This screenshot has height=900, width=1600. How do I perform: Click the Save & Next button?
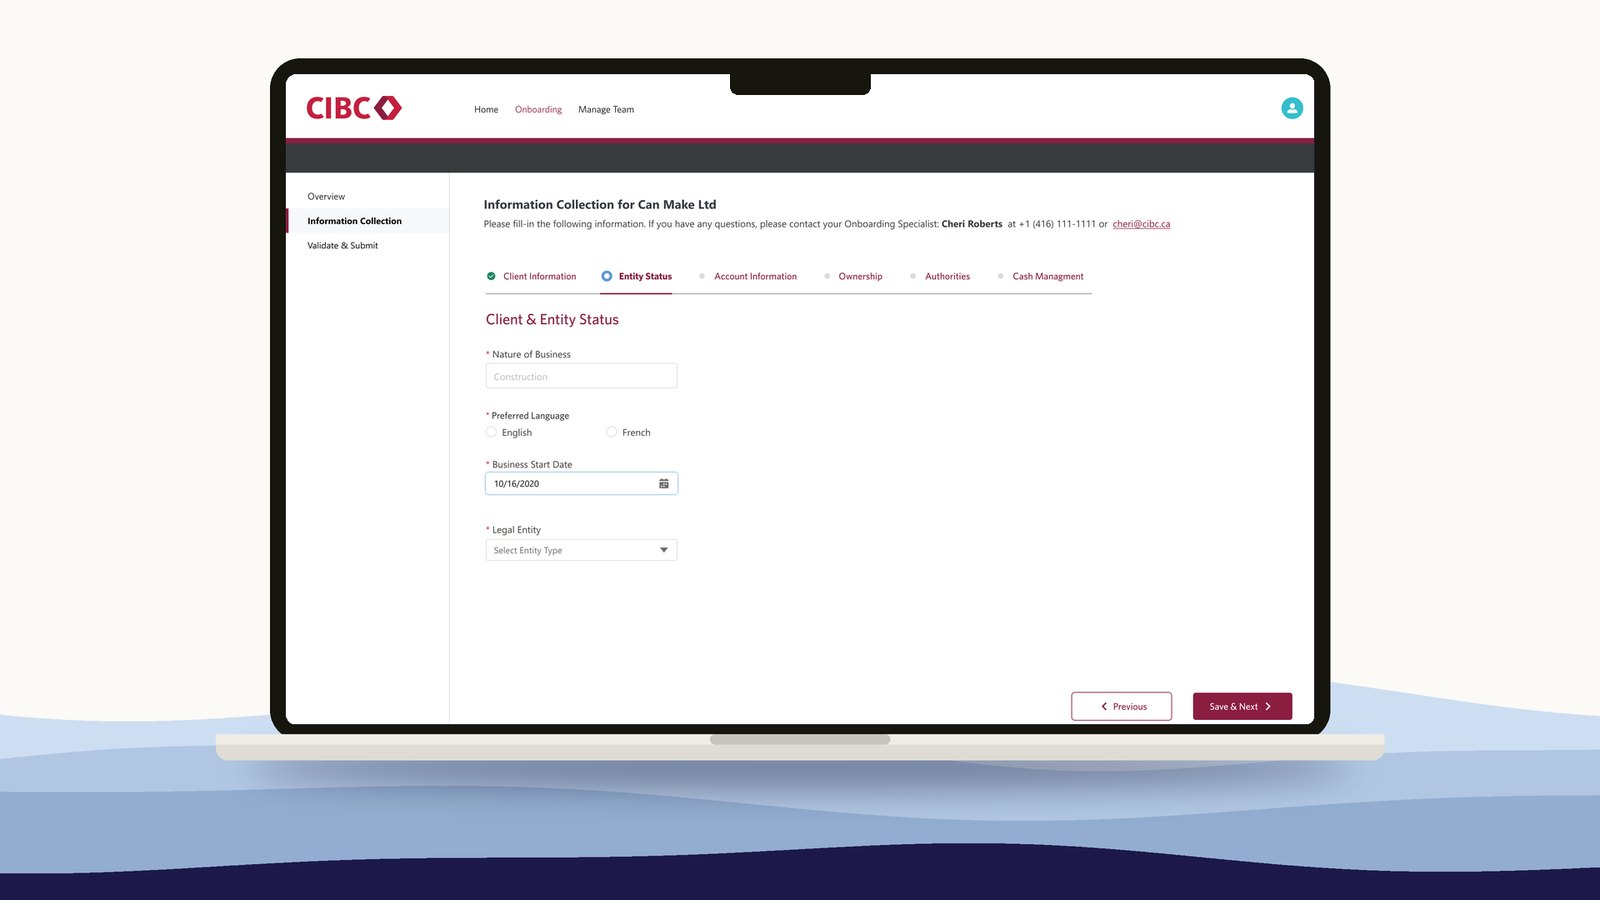pyautogui.click(x=1242, y=706)
